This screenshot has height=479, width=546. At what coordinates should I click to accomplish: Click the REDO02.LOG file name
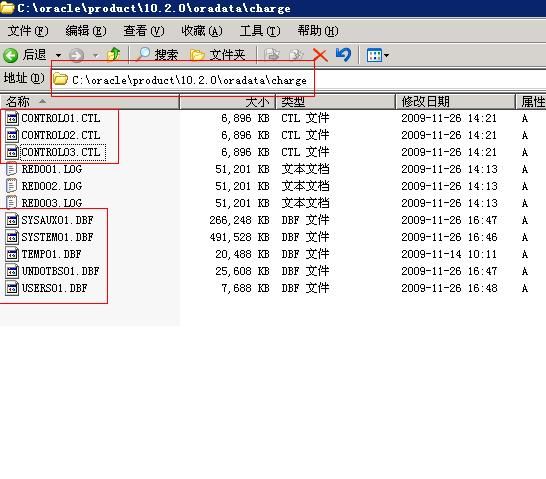[52, 186]
